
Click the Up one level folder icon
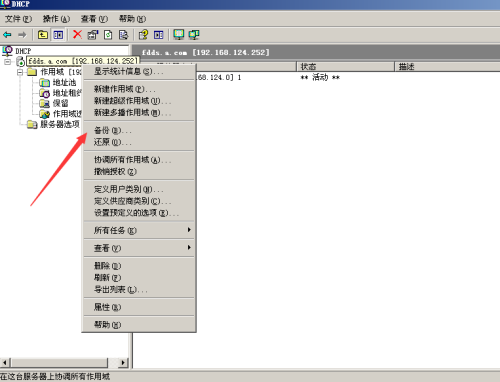click(43, 35)
